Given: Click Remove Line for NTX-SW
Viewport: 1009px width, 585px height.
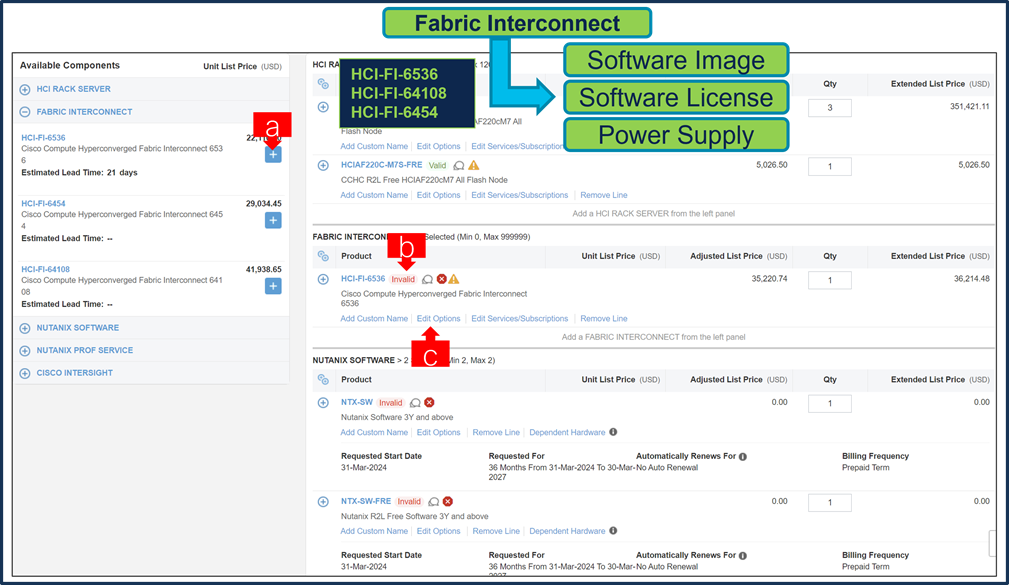Looking at the screenshot, I should tap(495, 432).
